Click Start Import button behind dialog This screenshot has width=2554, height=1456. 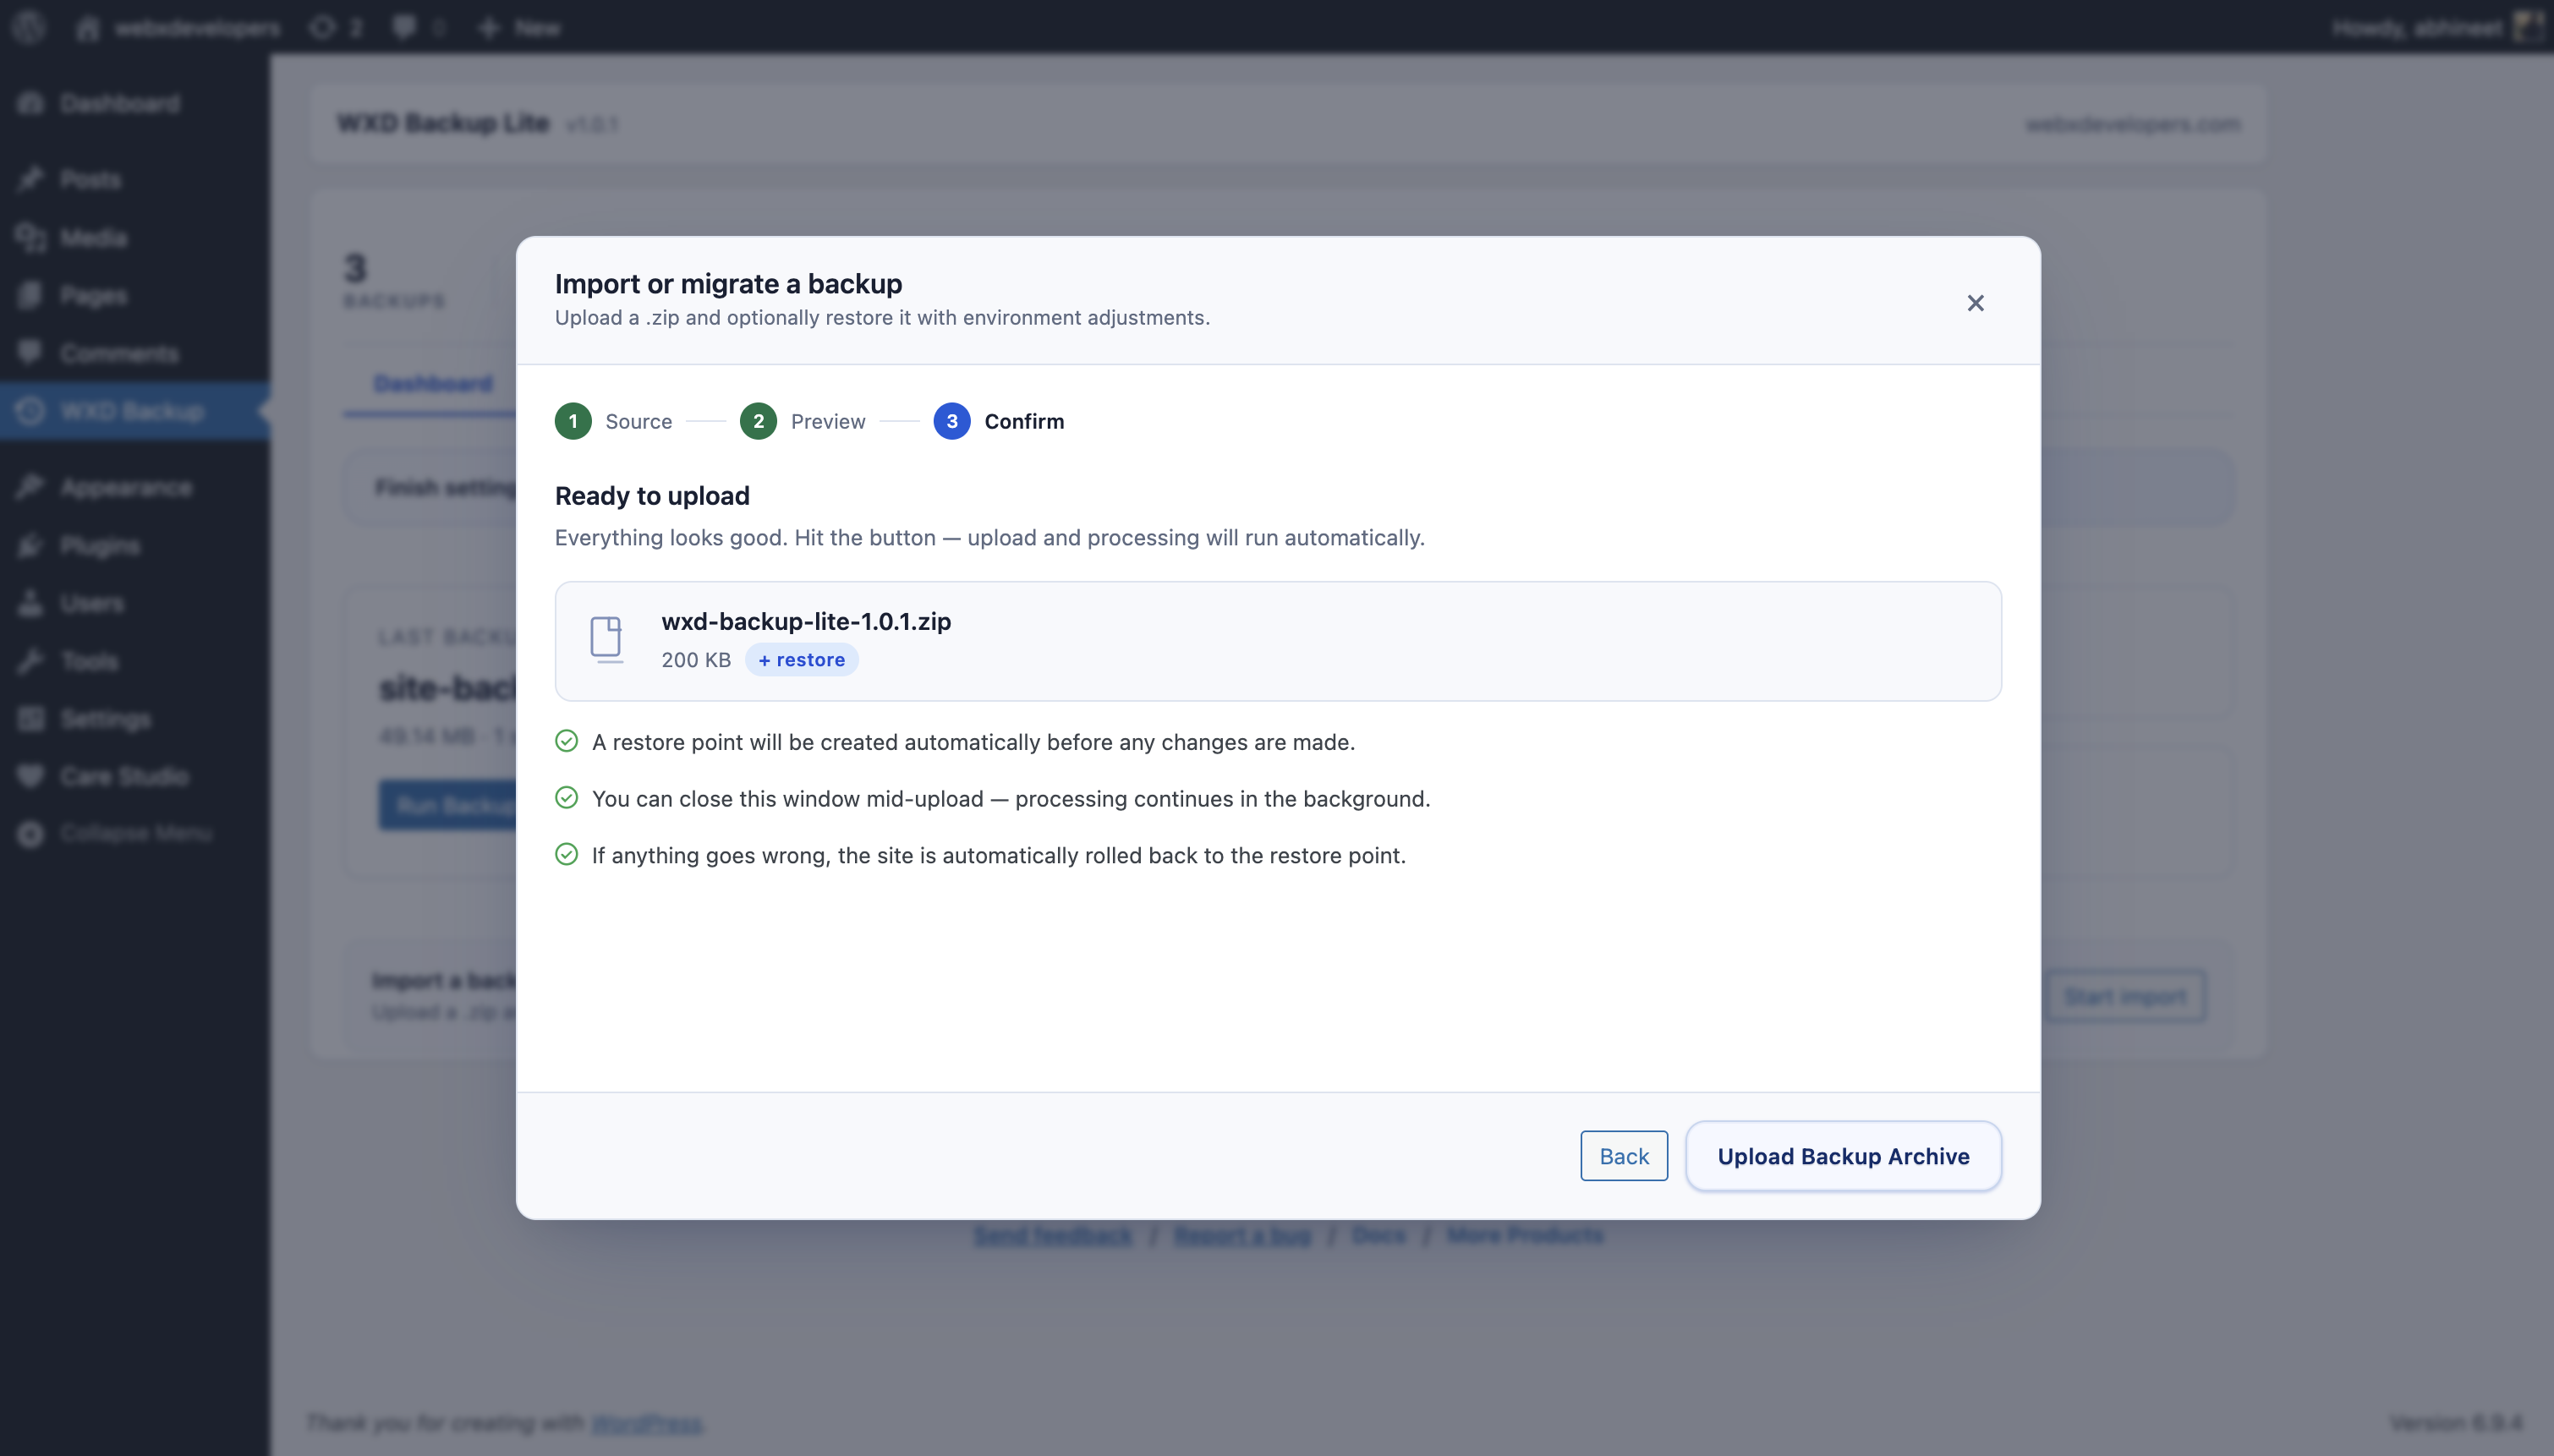coord(2125,996)
